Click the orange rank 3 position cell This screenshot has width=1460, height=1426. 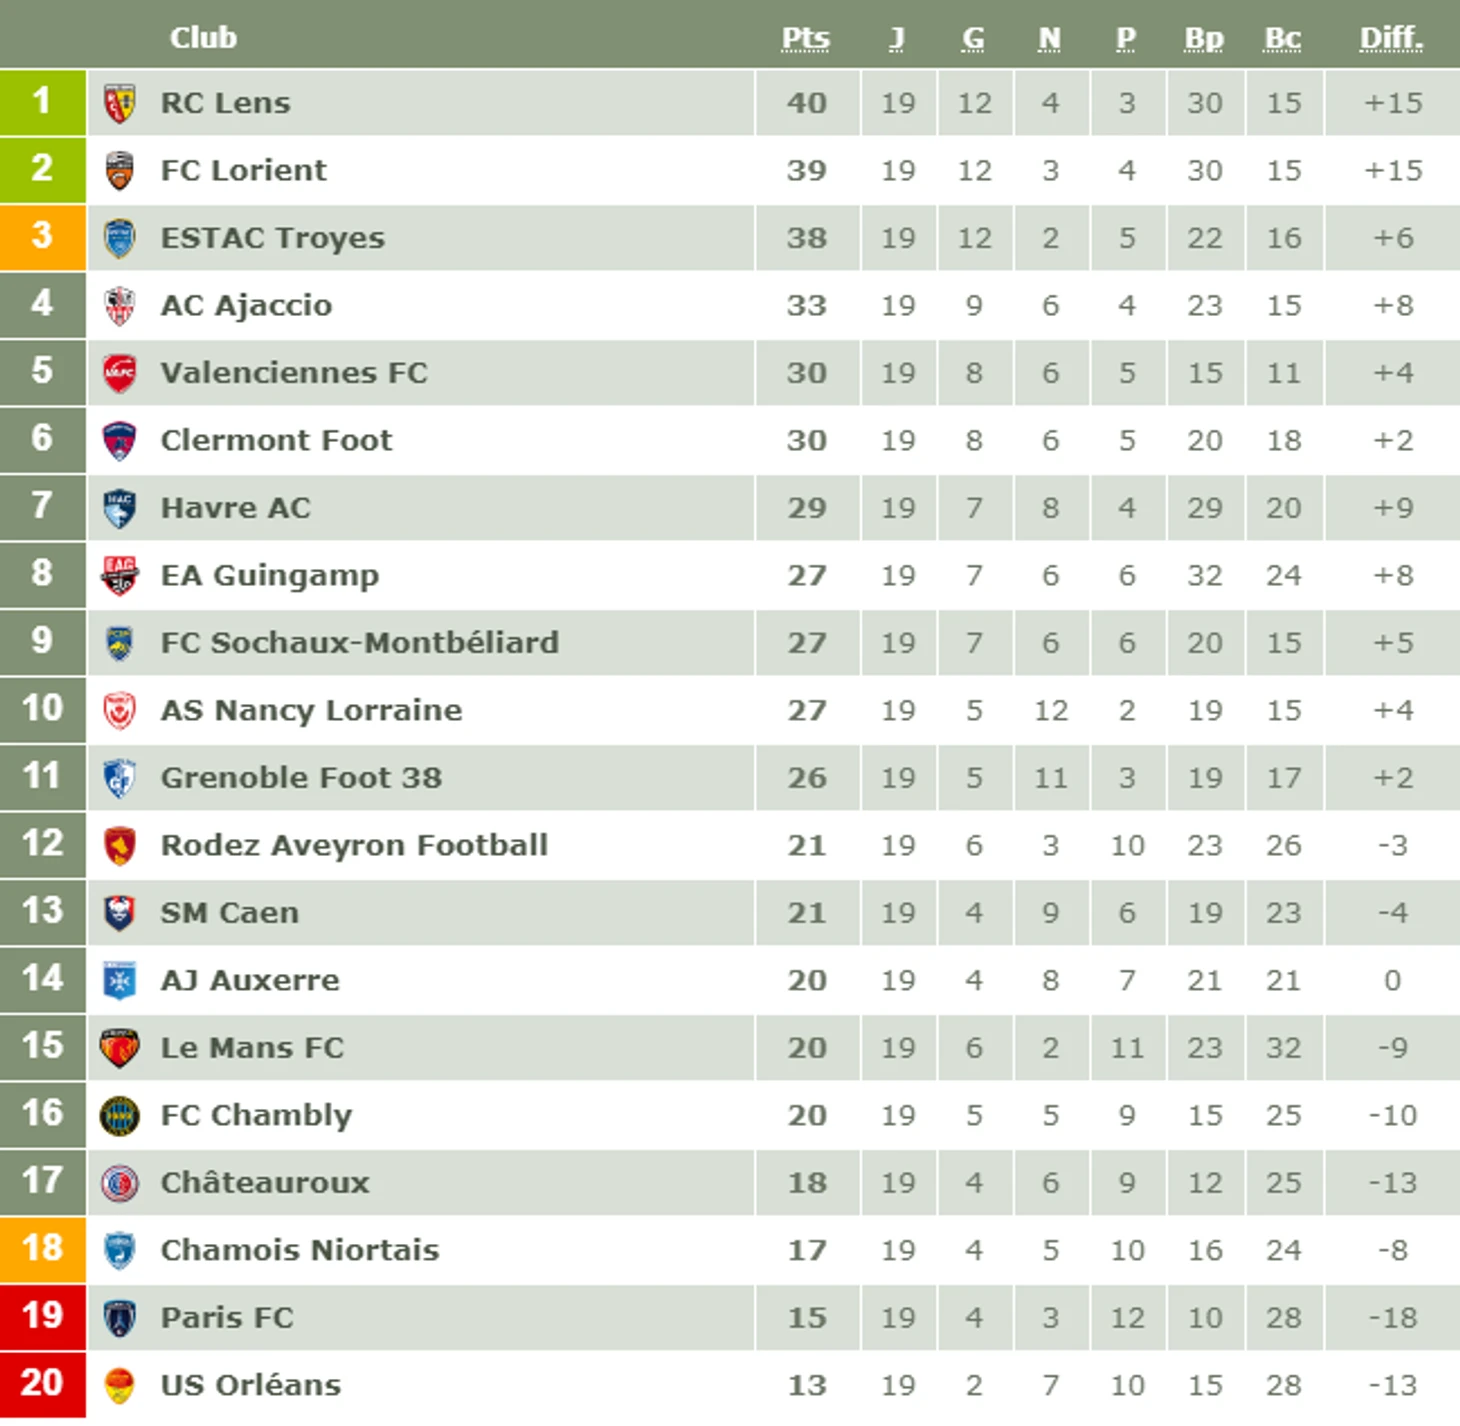tap(42, 236)
